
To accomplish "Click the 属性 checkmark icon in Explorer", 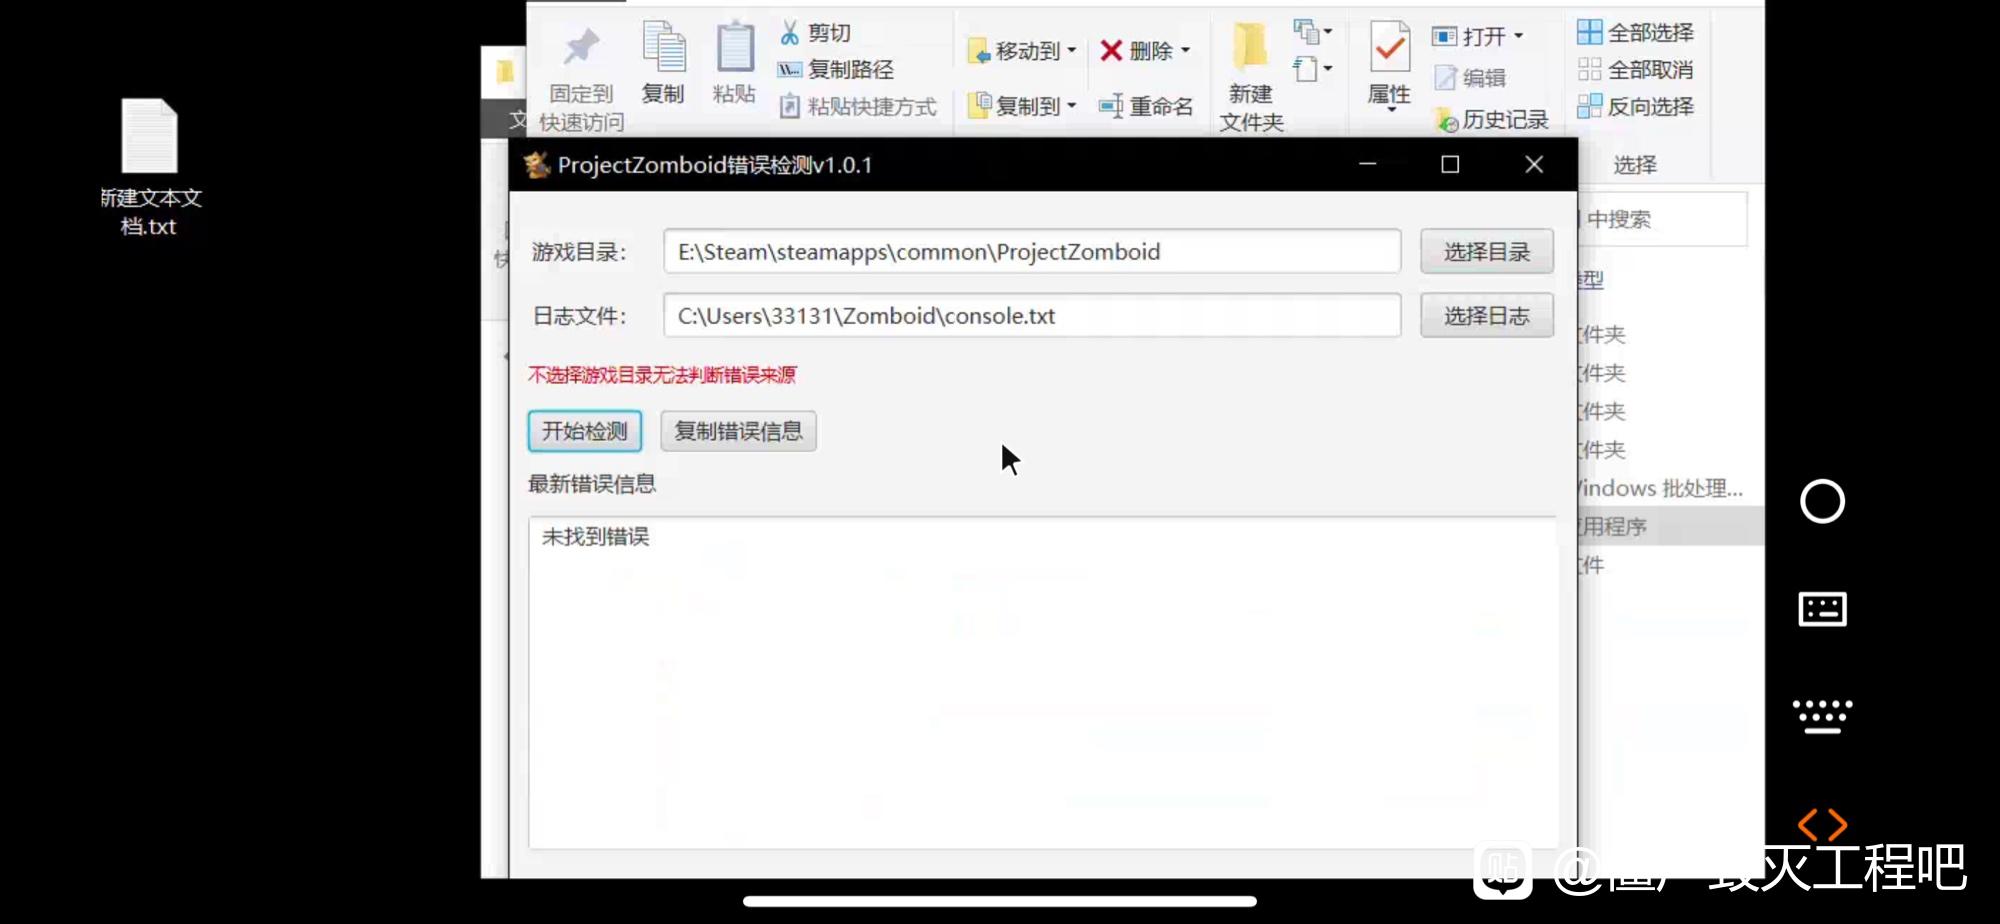I will click(1390, 46).
